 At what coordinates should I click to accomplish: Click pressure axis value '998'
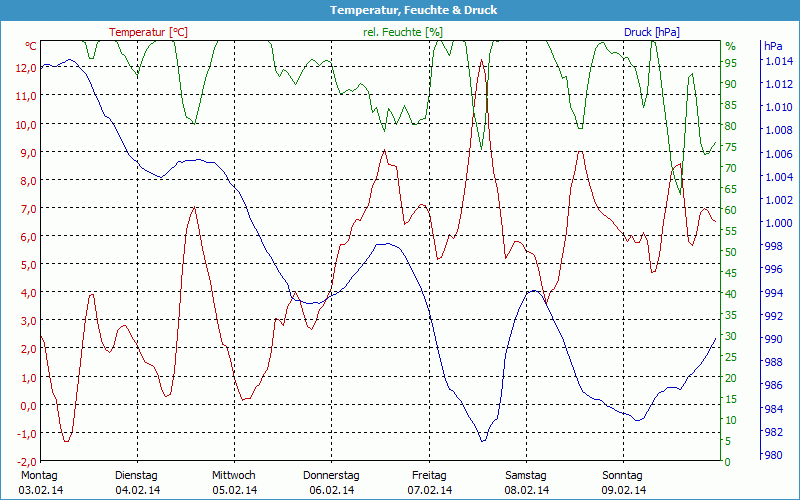click(774, 246)
